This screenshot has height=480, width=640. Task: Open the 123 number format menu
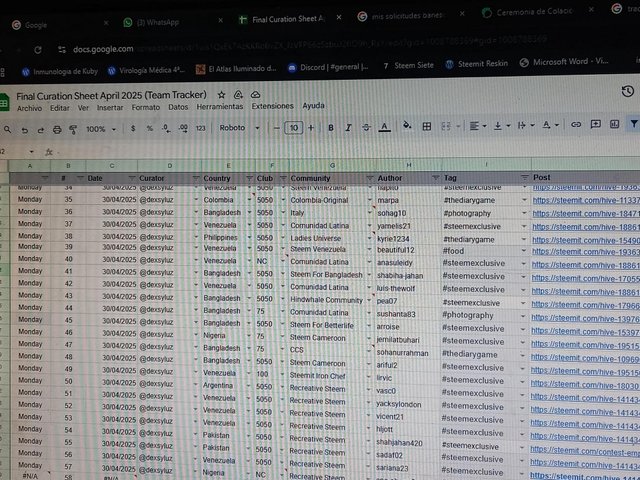click(x=200, y=129)
